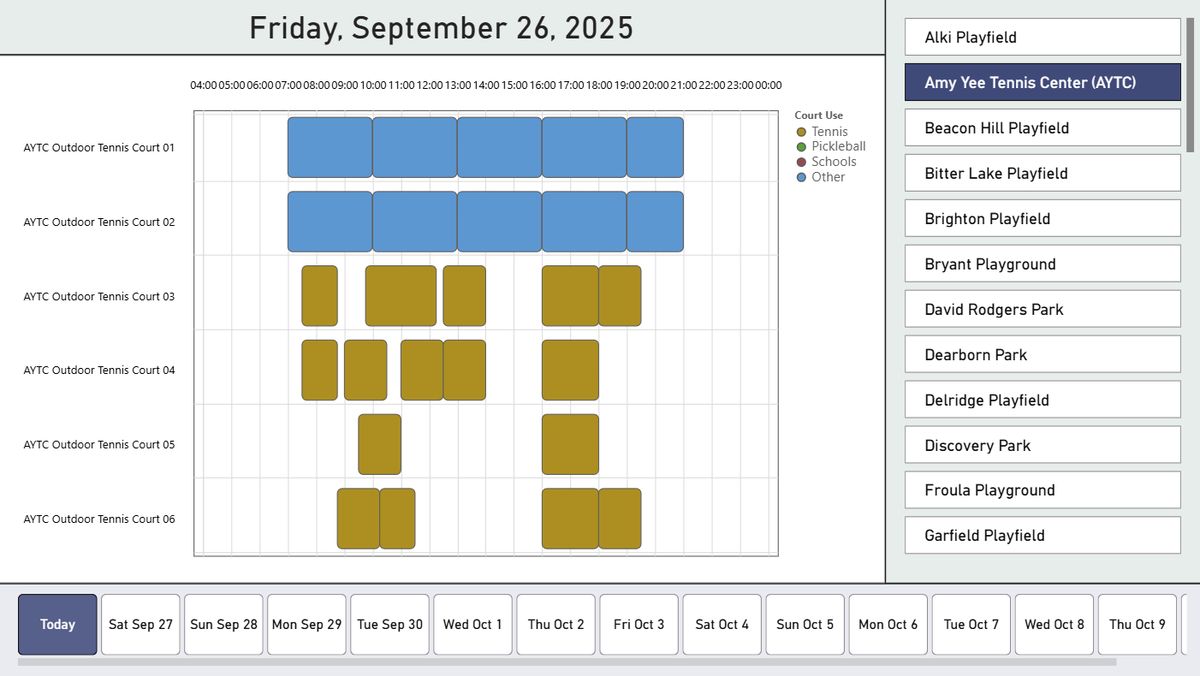
Task: Select the Today date button
Action: (58, 625)
